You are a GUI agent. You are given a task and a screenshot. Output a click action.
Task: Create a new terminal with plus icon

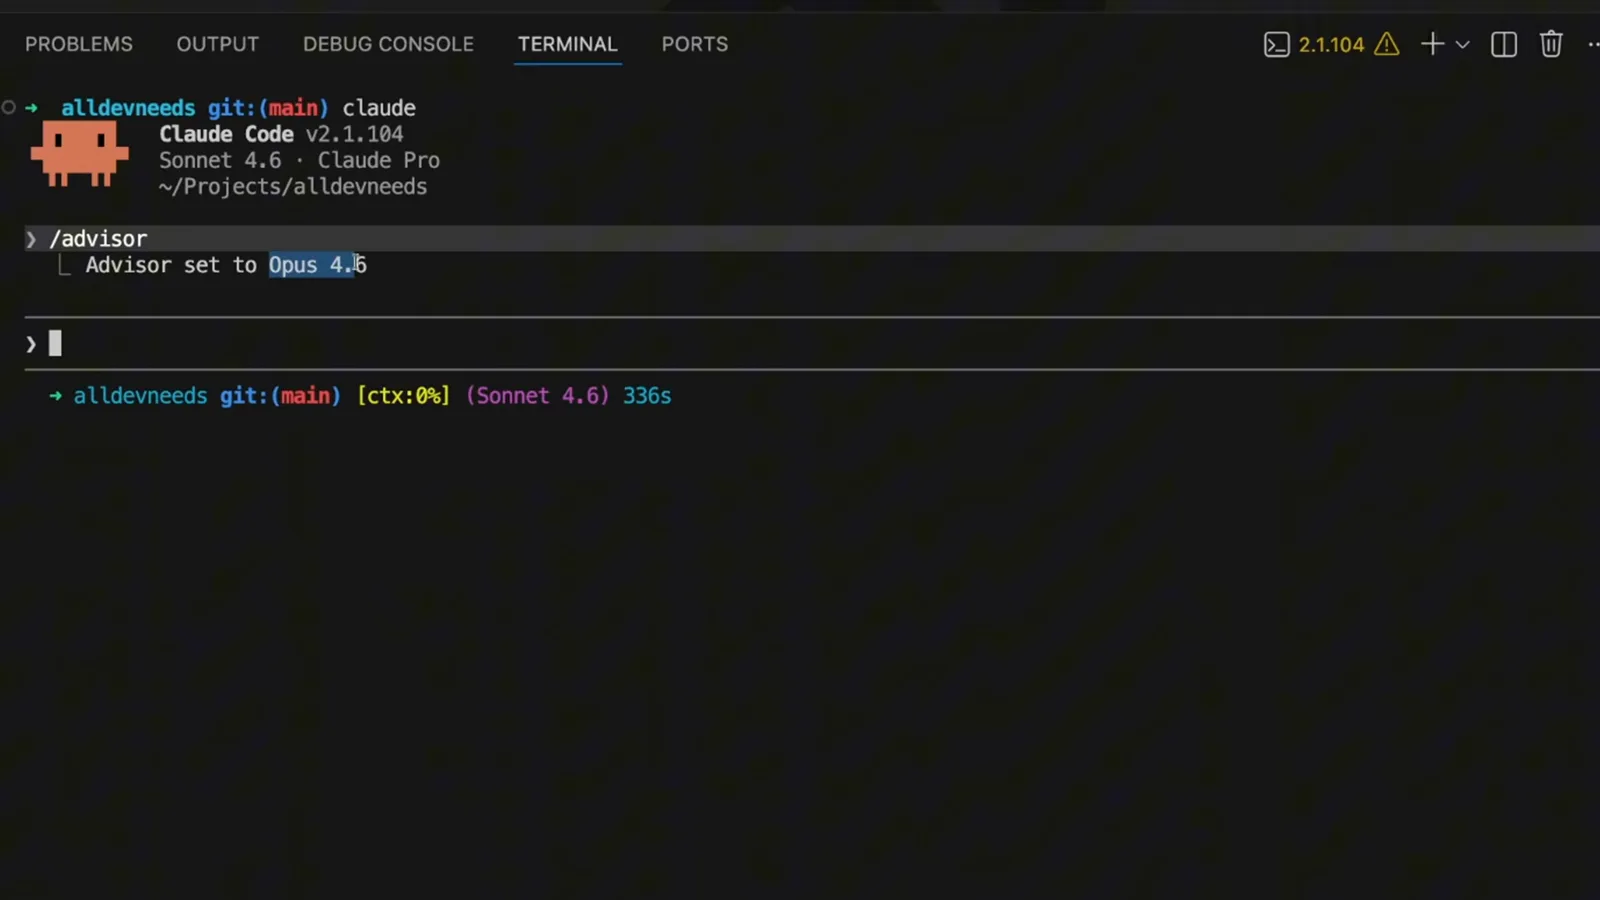1432,44
